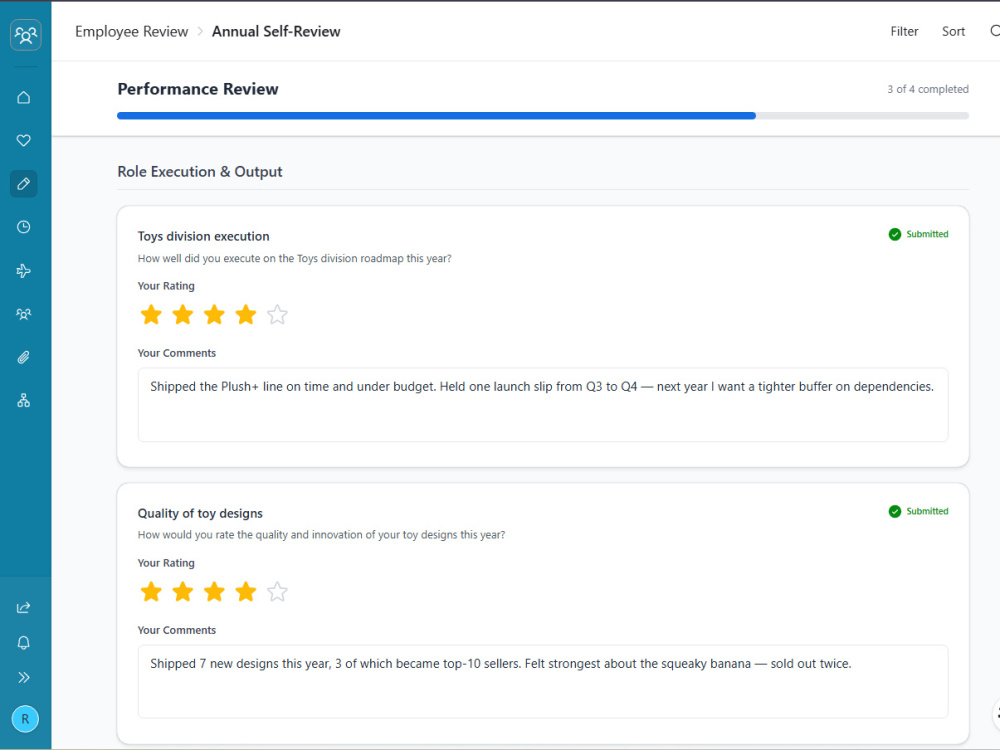
Task: Select the pencil edit icon in sidebar
Action: click(x=24, y=184)
